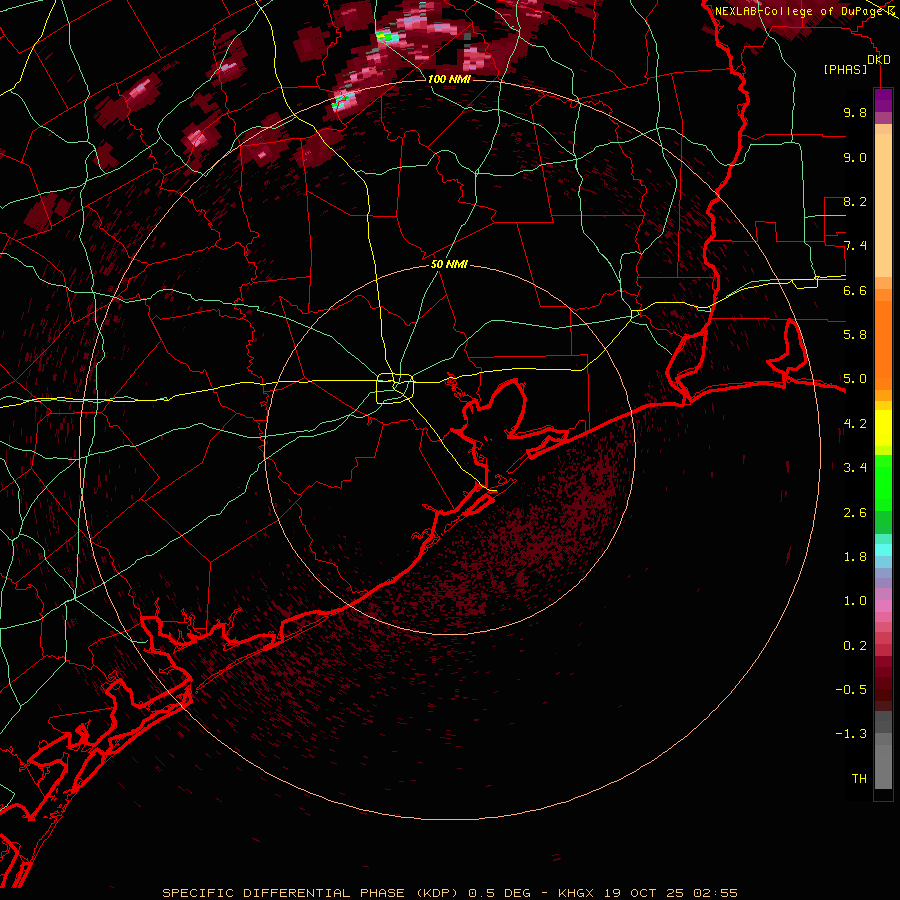The height and width of the screenshot is (900, 900).
Task: Click the 9.8 value on the color scale
Action: click(855, 112)
